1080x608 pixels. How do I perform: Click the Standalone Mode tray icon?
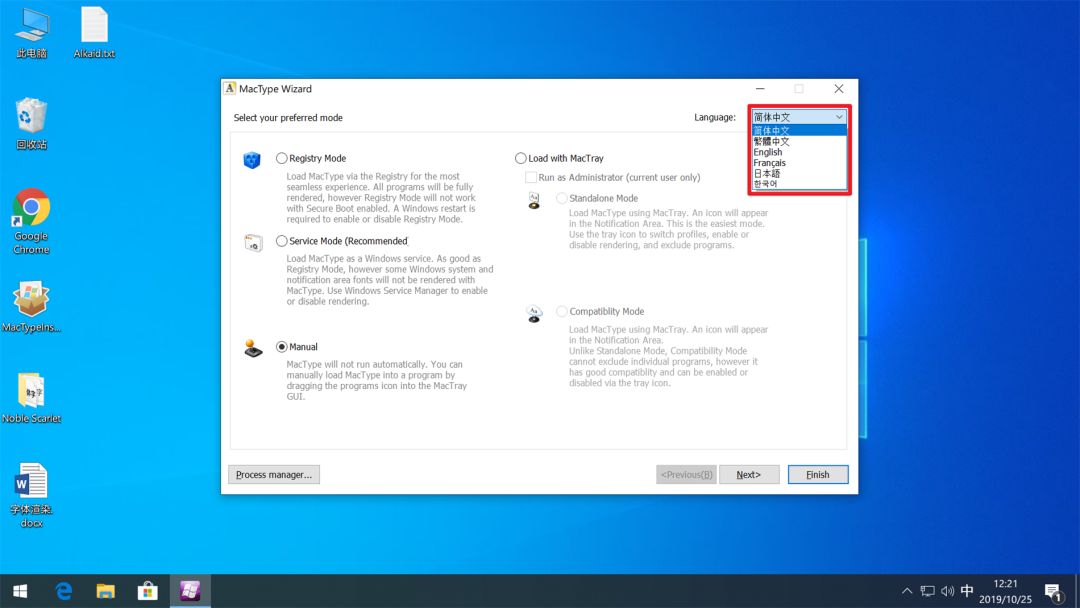(534, 200)
